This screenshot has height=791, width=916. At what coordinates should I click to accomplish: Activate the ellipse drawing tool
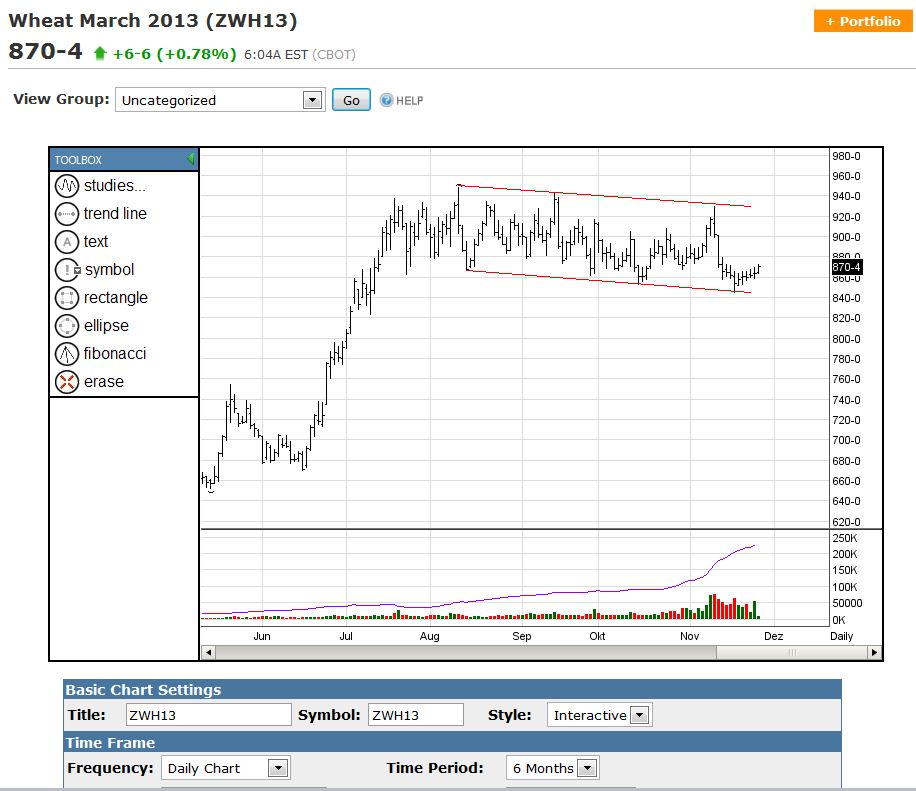[x=92, y=326]
